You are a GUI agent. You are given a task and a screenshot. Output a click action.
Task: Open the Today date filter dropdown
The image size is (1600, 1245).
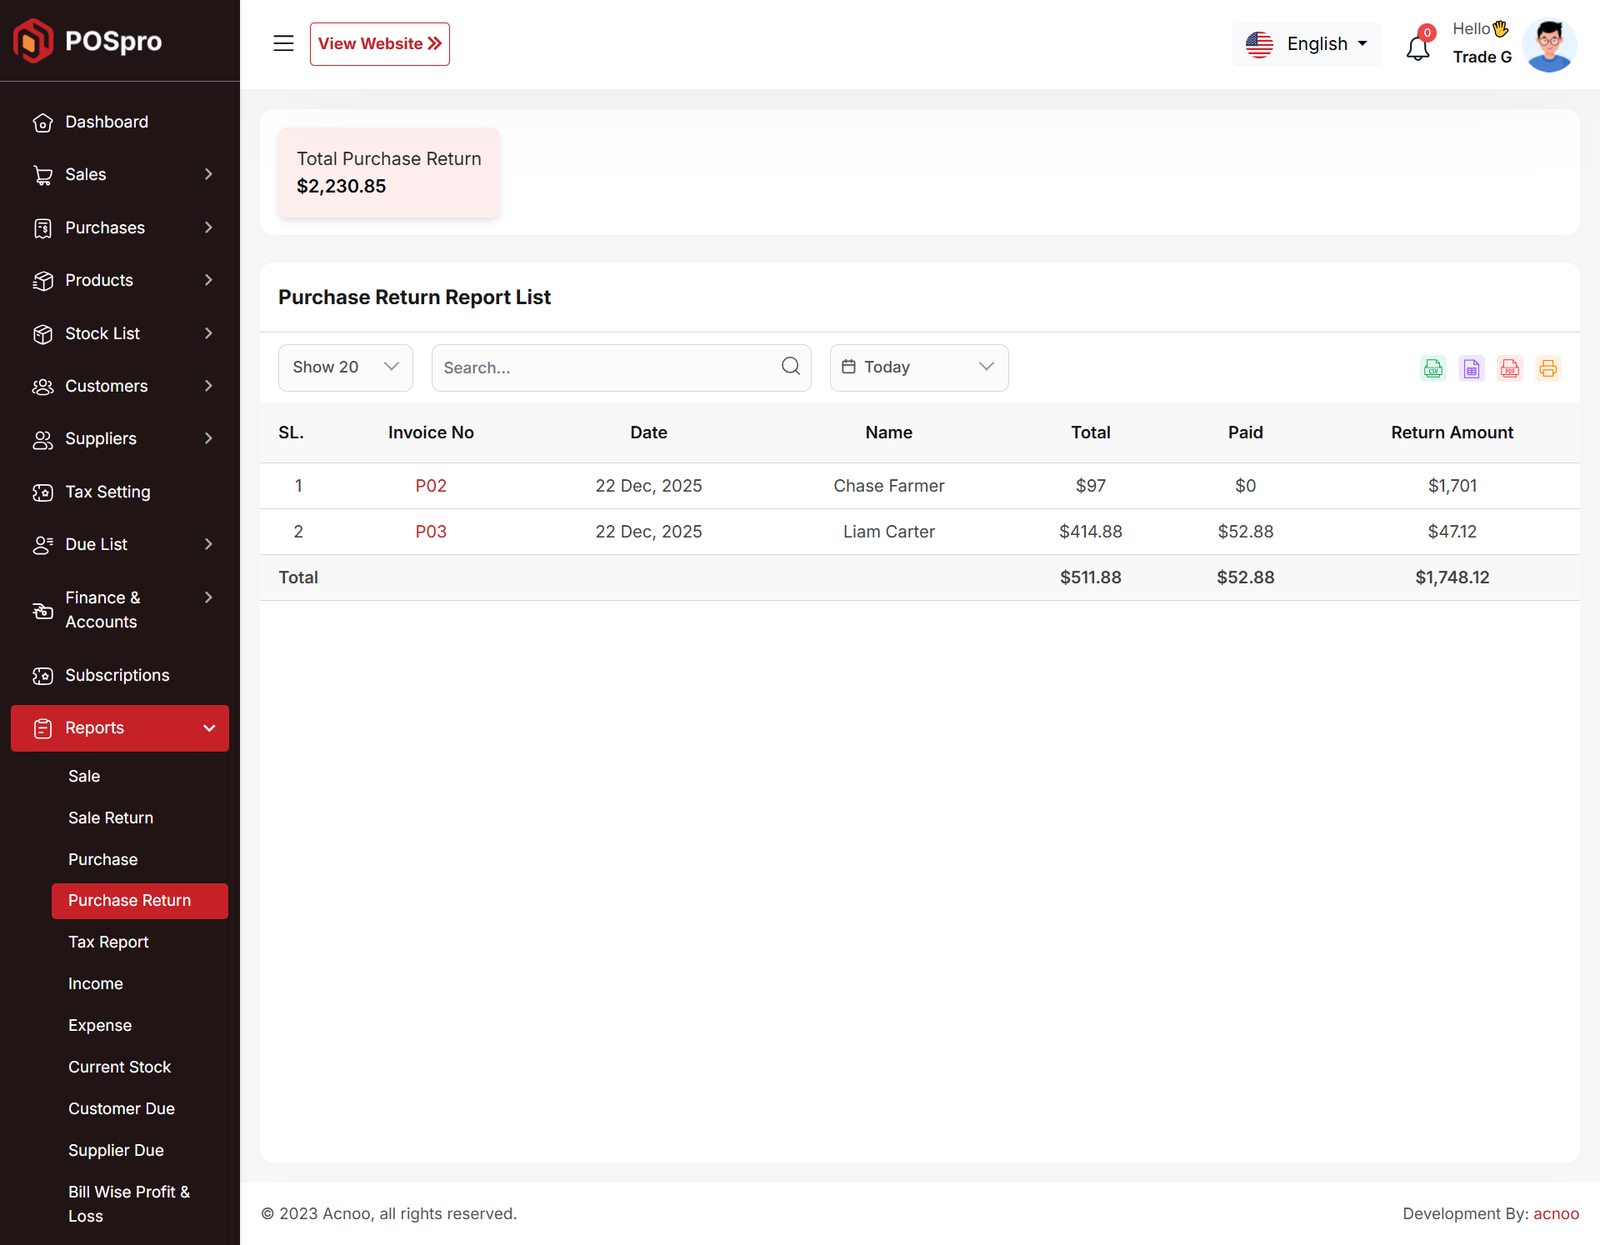point(918,367)
